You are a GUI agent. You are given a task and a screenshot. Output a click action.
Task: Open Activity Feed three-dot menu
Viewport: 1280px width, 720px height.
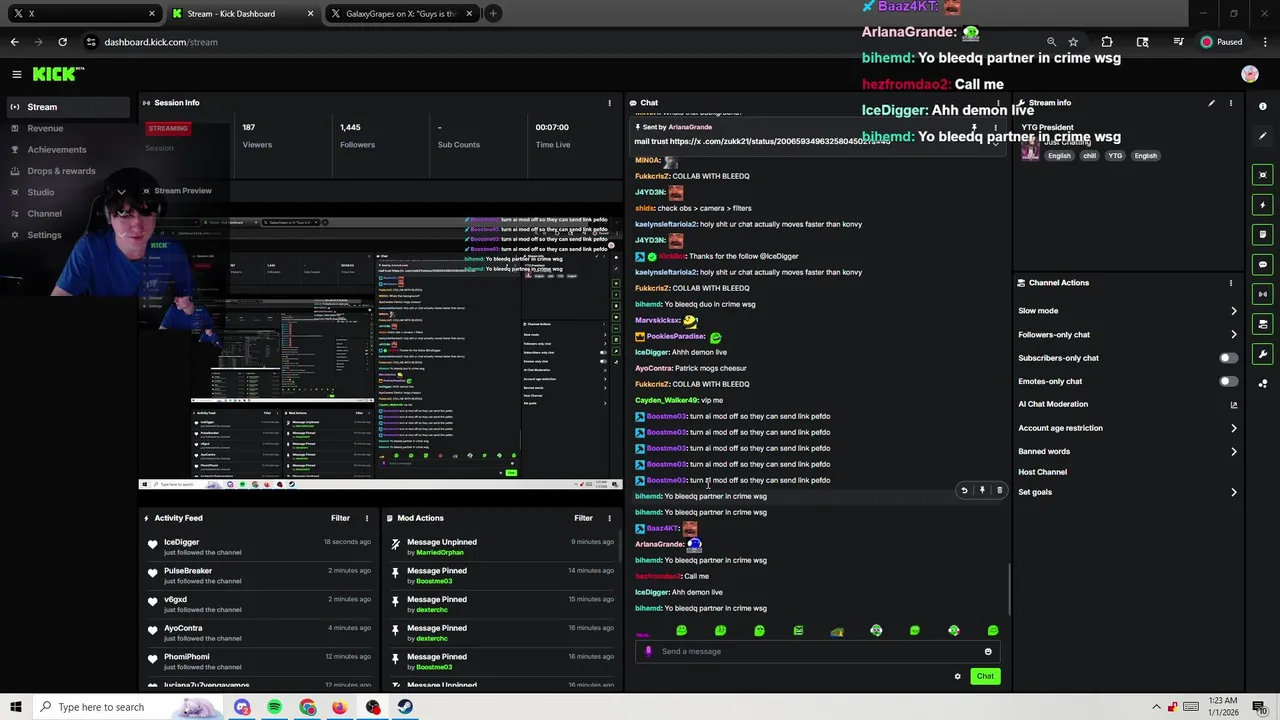point(366,518)
